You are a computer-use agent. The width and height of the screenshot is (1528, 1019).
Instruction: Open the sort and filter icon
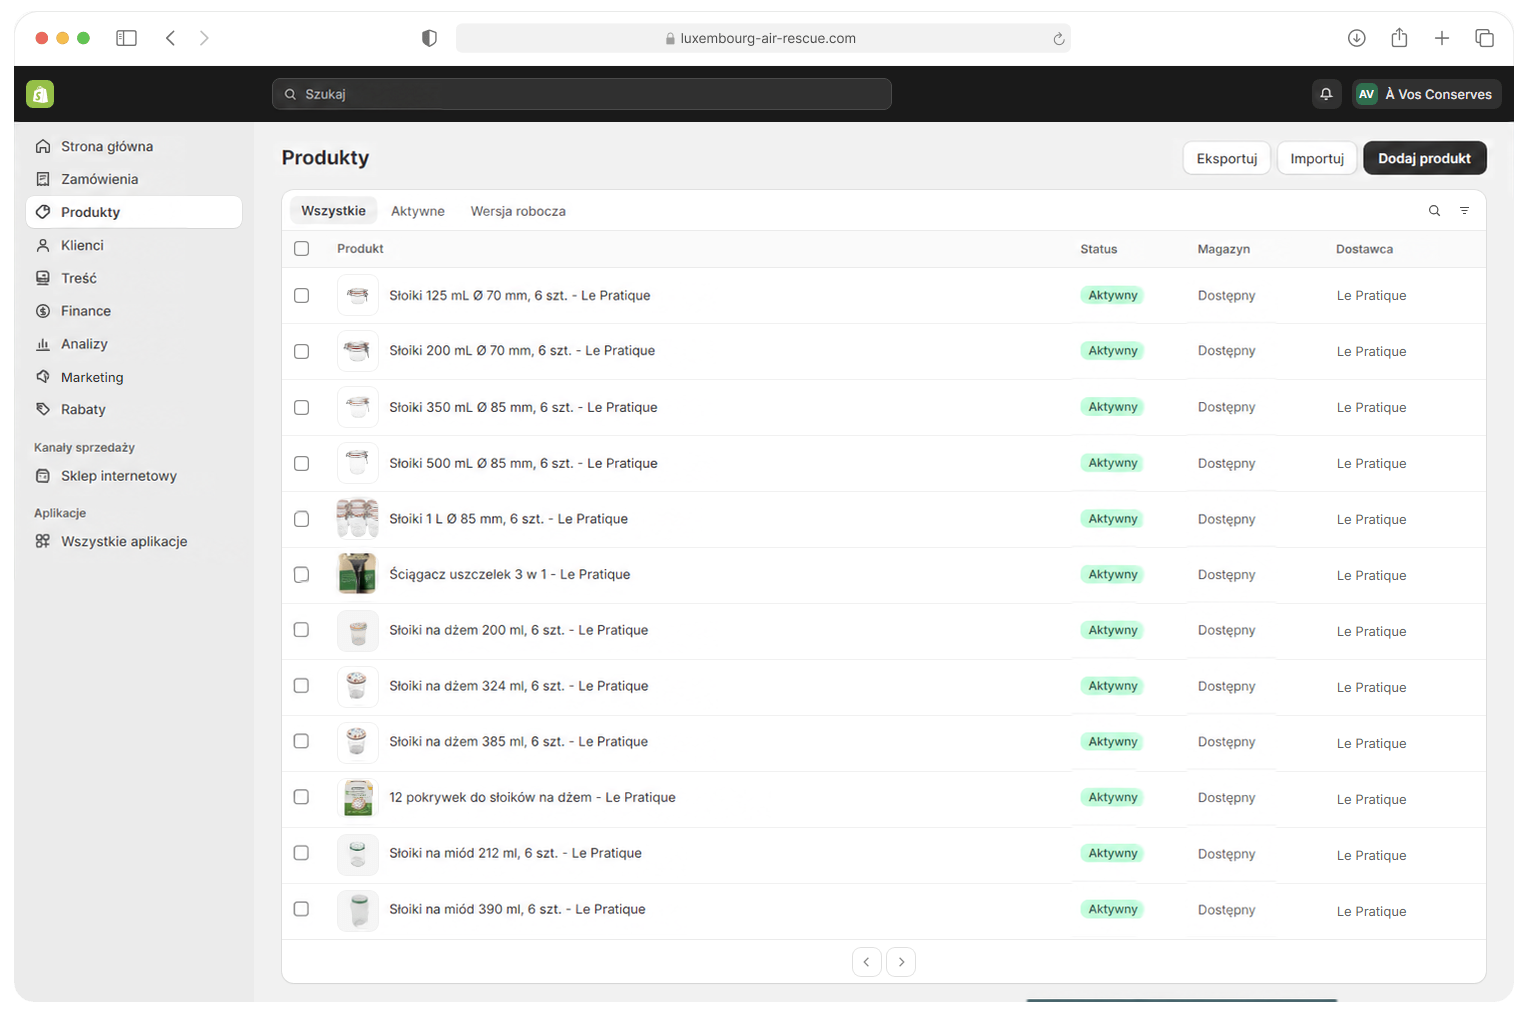[x=1464, y=211]
